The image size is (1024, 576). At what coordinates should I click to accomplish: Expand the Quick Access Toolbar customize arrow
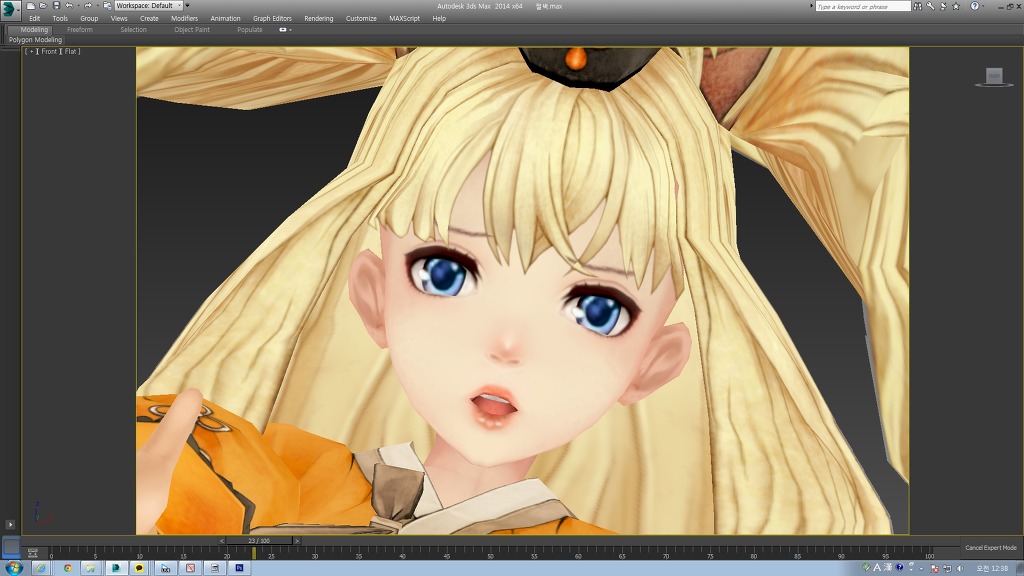point(187,6)
